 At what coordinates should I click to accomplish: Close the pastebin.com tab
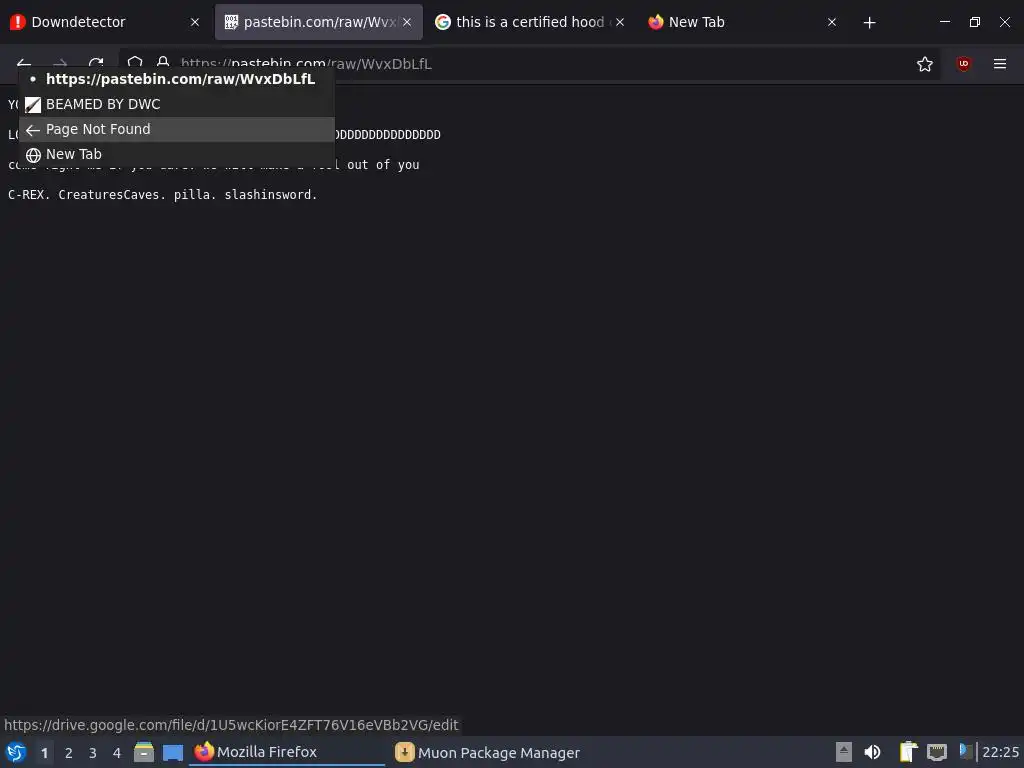click(x=407, y=22)
